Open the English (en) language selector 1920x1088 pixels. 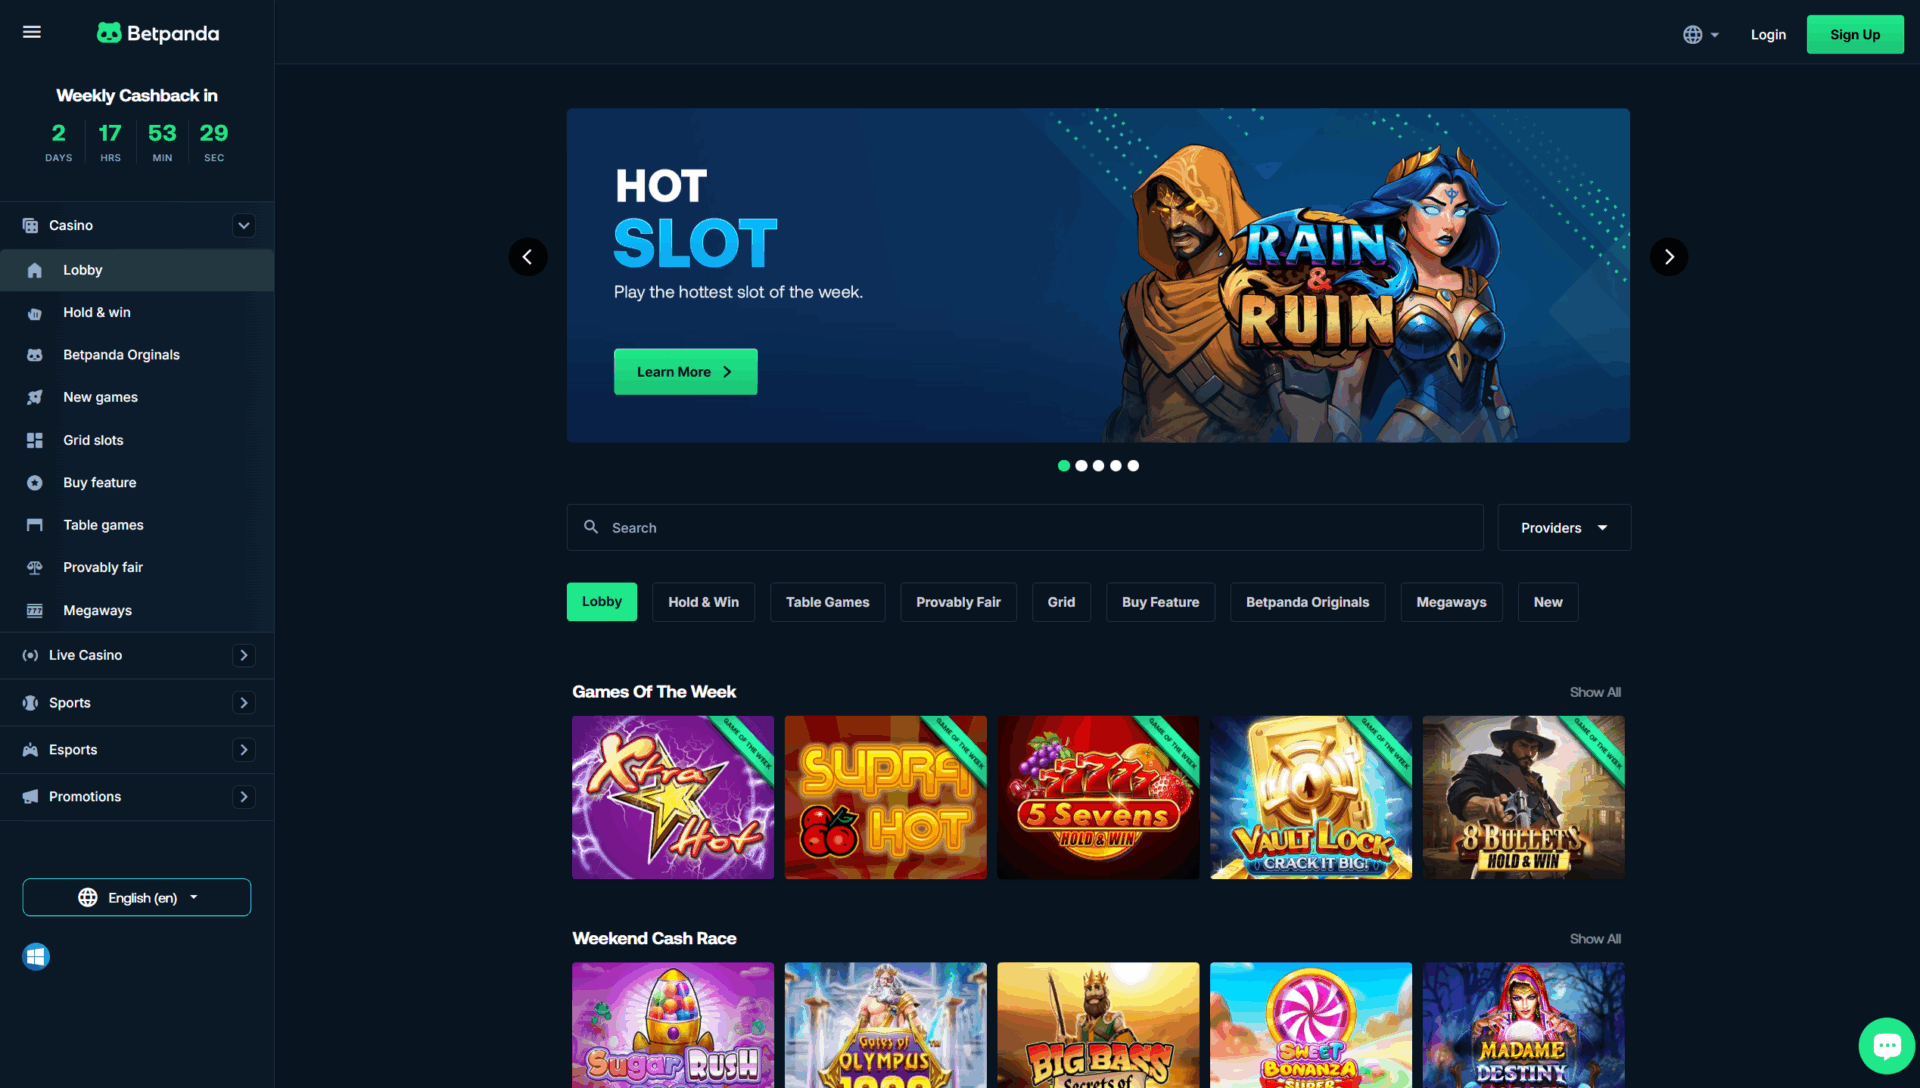(x=137, y=897)
